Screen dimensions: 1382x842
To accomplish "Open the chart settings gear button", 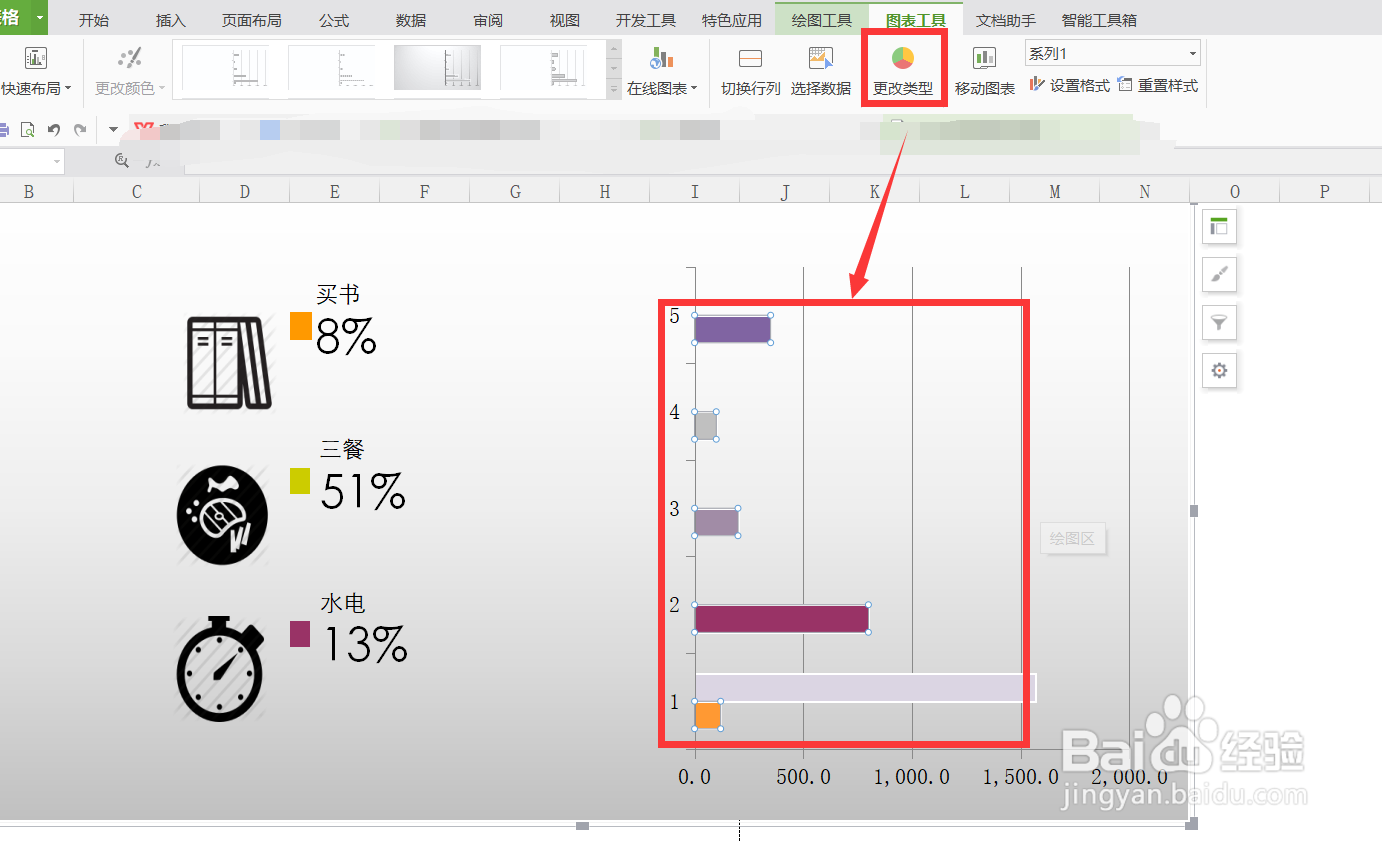I will tap(1219, 370).
